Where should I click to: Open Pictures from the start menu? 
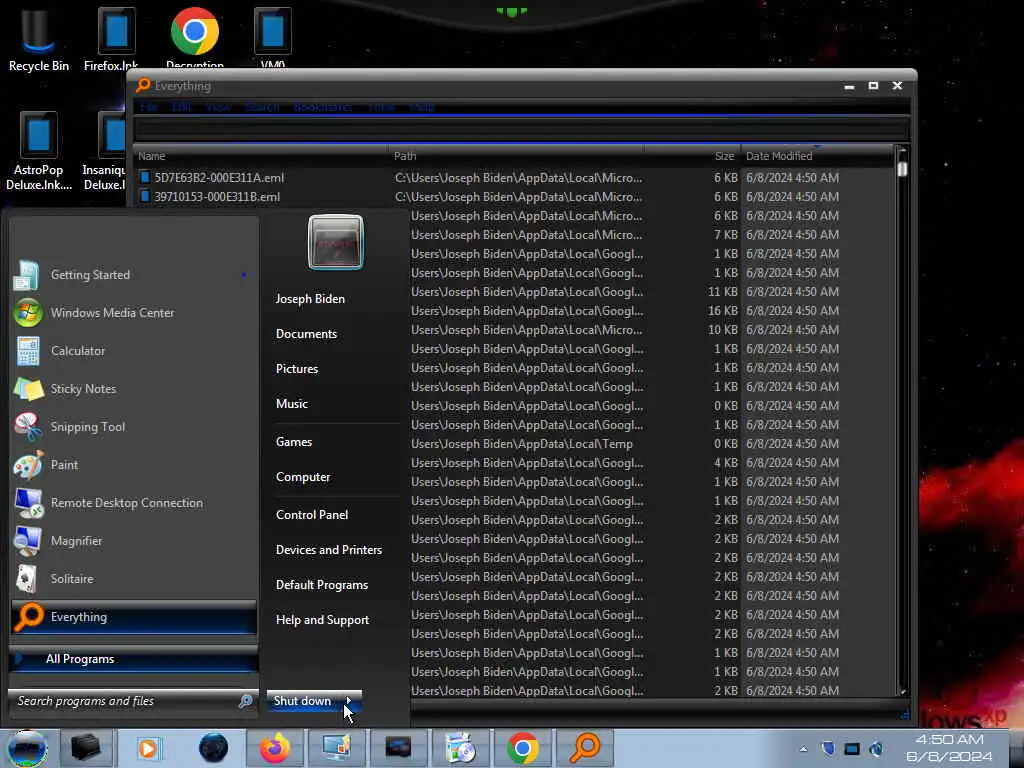coord(297,369)
